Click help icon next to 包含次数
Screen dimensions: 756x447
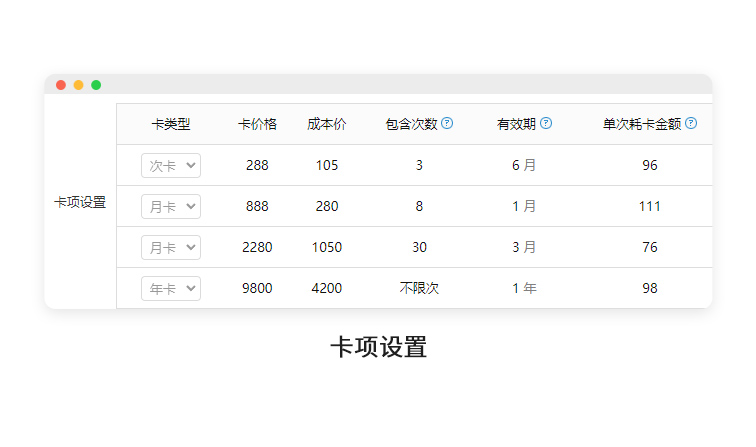447,123
